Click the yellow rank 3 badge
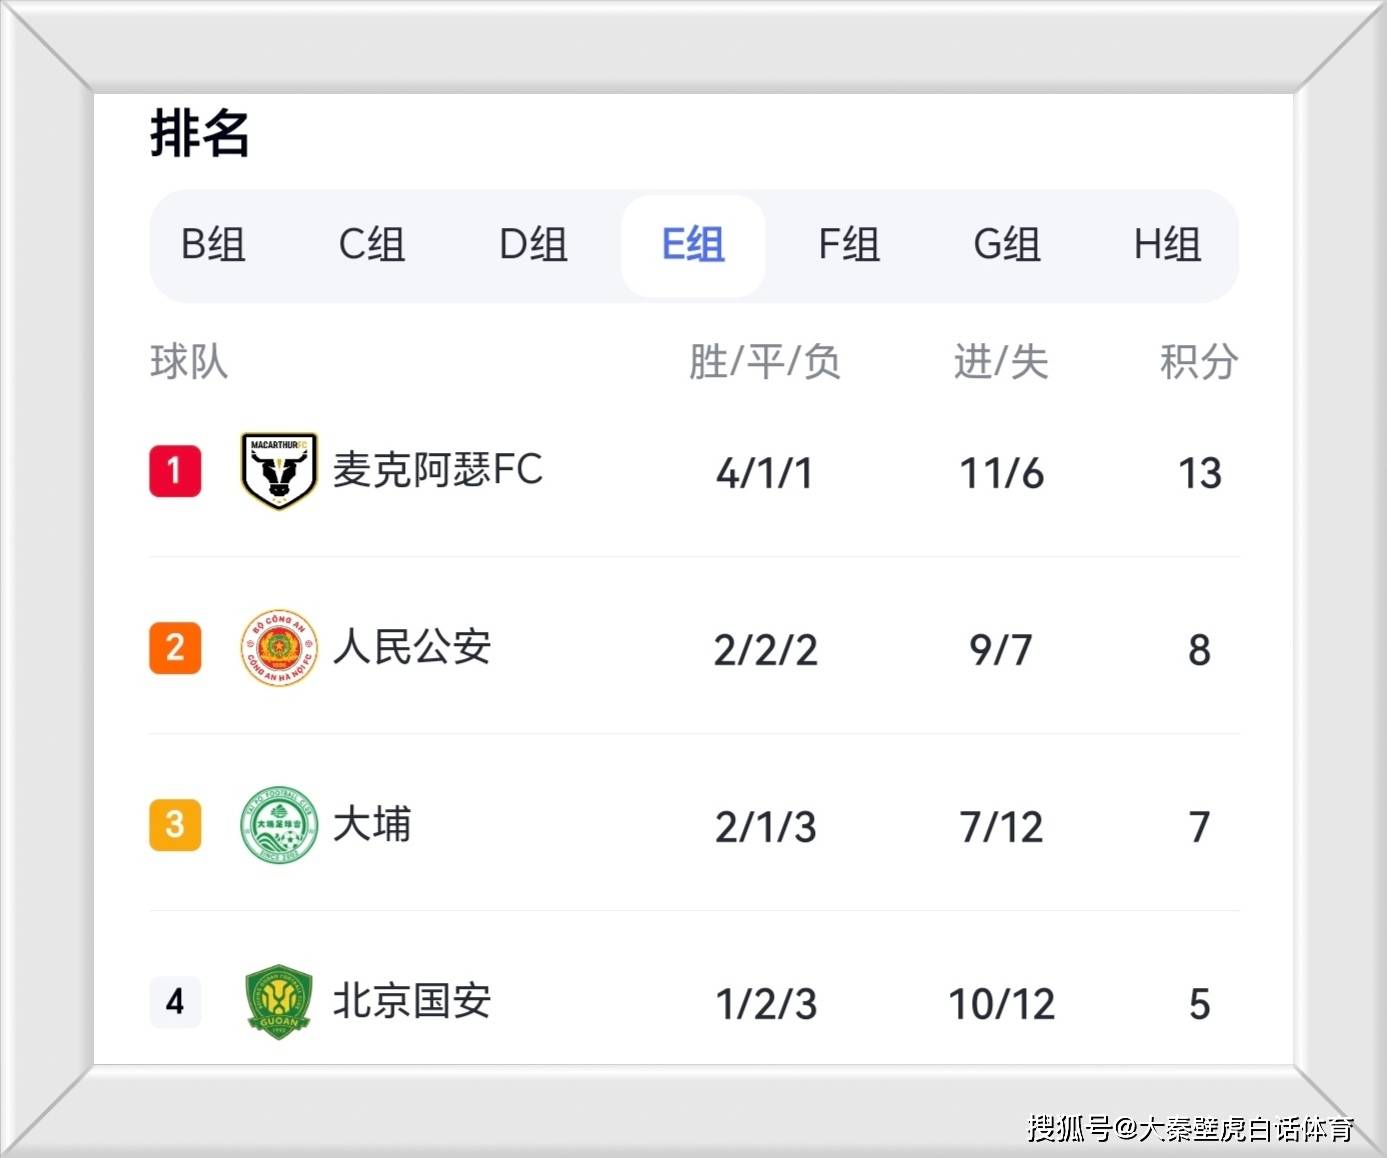Viewport: 1387px width, 1158px height. pos(176,825)
